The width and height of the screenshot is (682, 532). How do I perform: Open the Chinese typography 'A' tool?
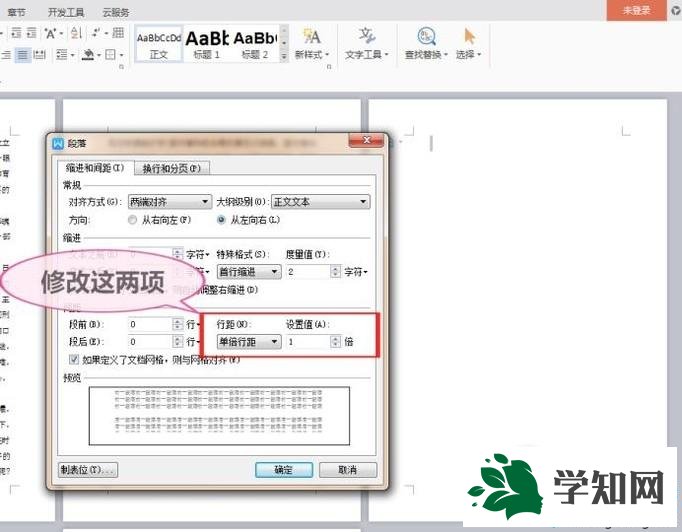click(50, 33)
